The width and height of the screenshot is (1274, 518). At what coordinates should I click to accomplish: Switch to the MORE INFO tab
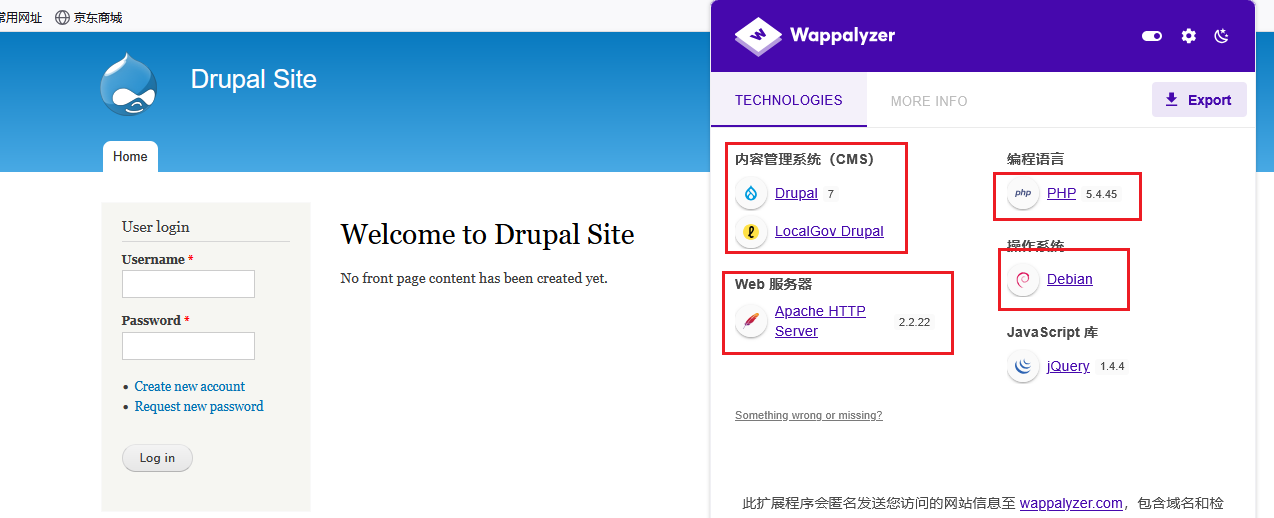929,101
